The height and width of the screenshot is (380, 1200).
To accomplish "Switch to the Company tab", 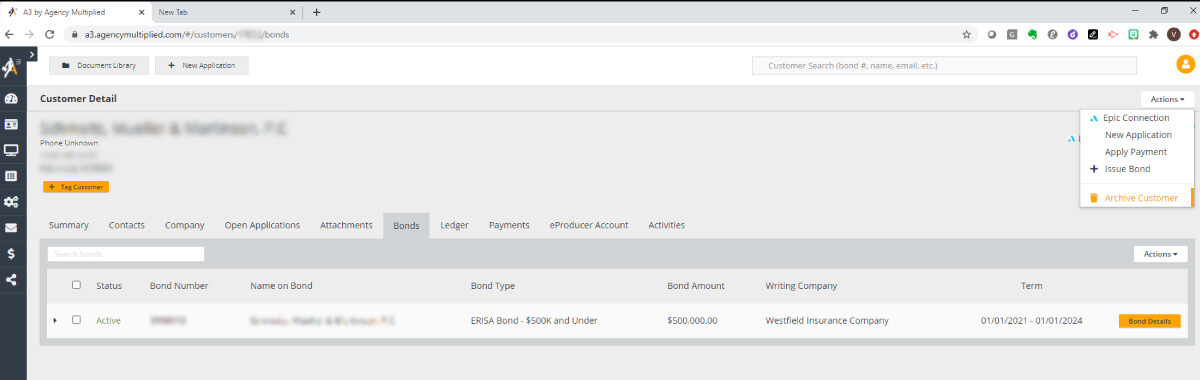I will [x=185, y=225].
